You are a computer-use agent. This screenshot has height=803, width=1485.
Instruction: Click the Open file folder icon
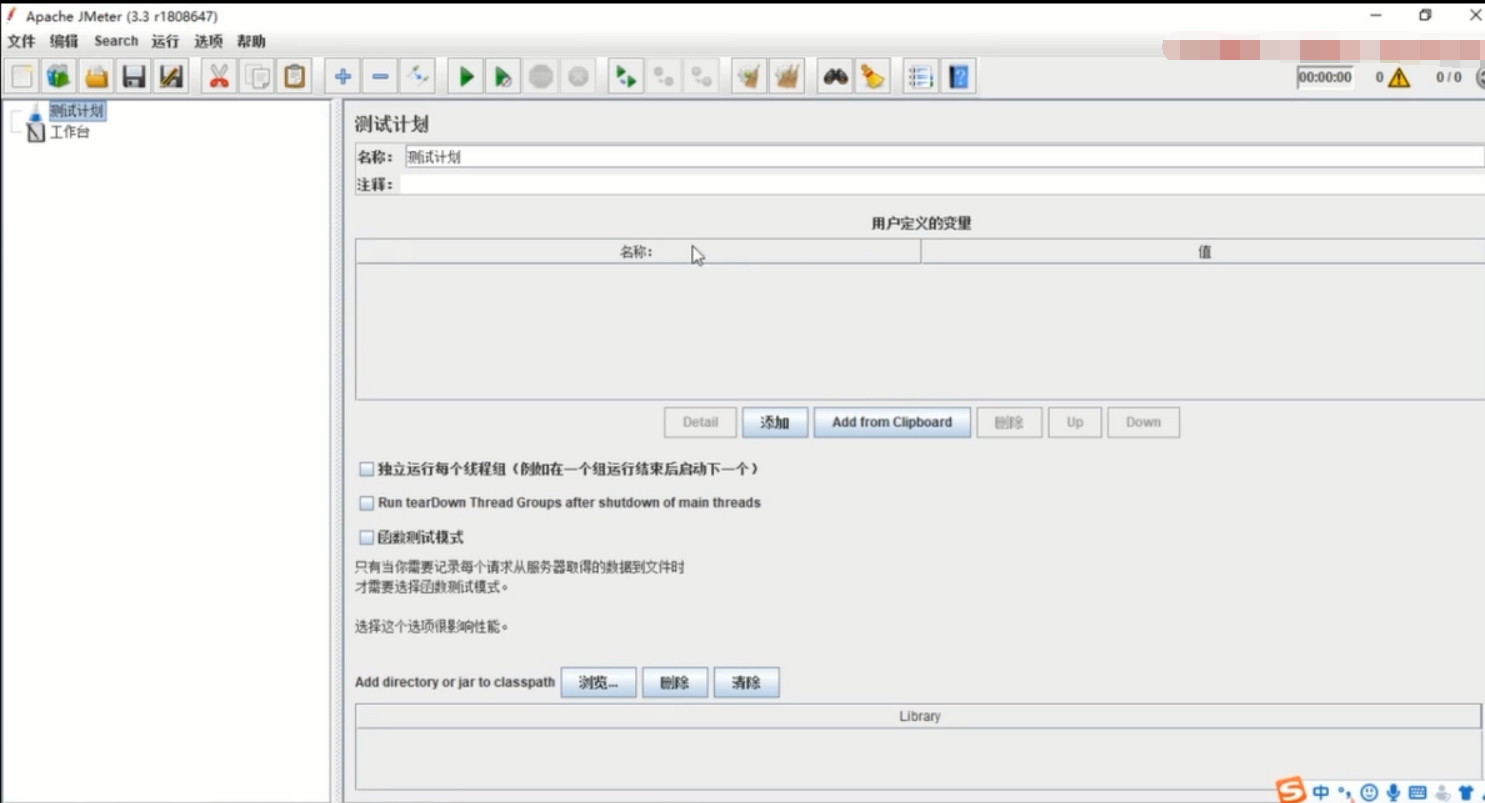(97, 76)
